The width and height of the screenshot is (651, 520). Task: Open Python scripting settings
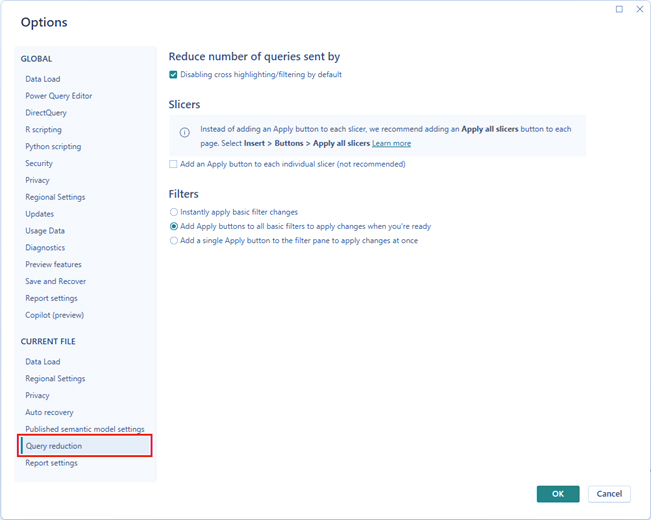(53, 147)
